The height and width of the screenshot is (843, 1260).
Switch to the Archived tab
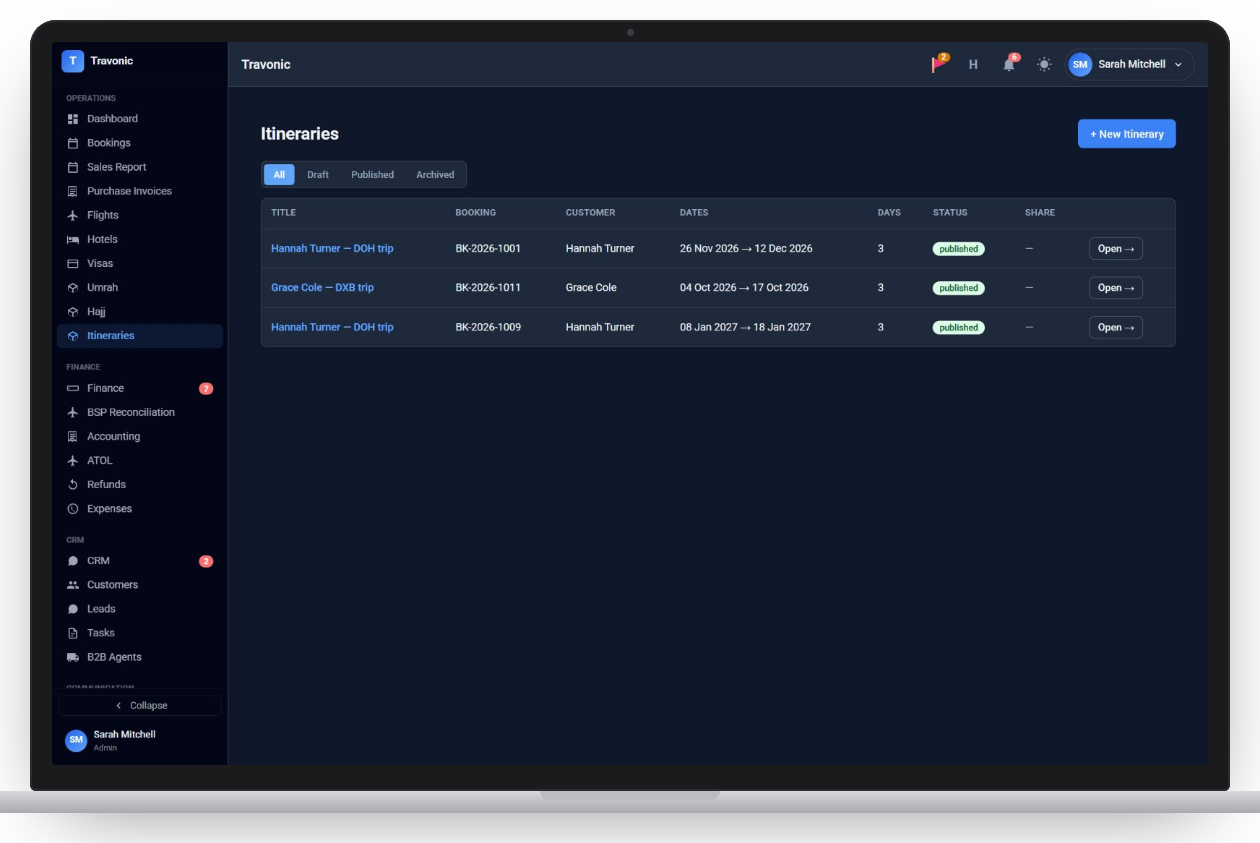click(435, 175)
